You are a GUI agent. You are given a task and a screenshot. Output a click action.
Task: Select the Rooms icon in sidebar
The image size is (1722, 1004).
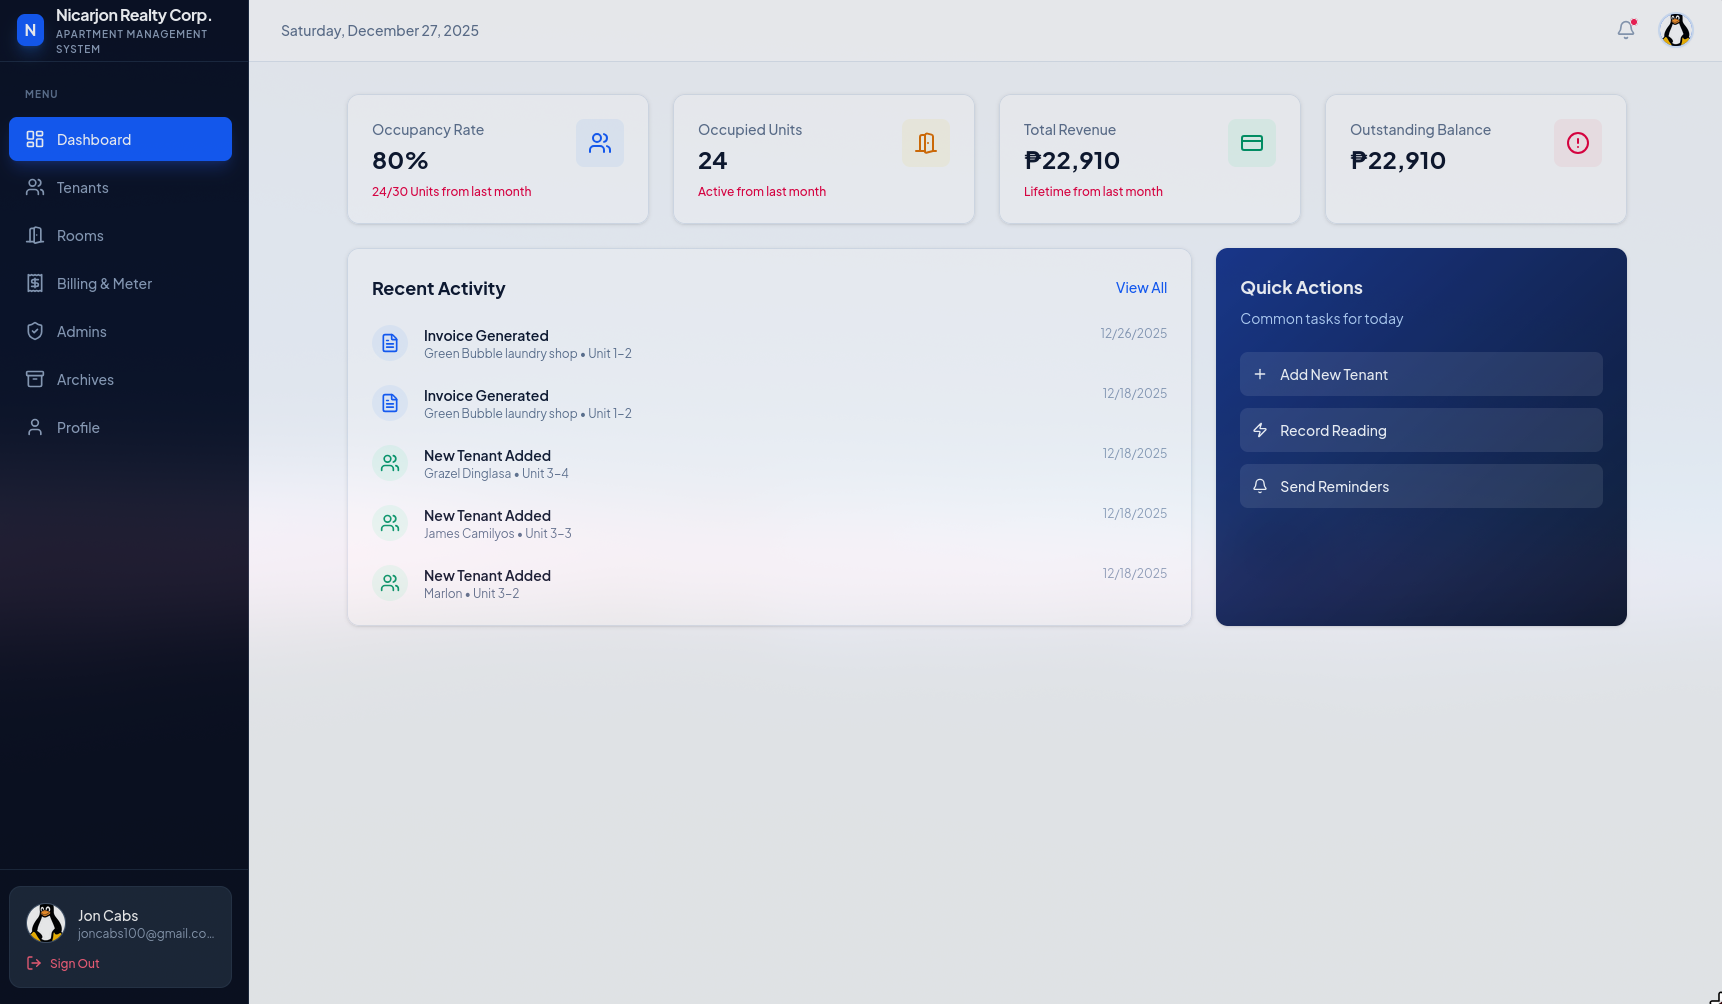coord(35,235)
